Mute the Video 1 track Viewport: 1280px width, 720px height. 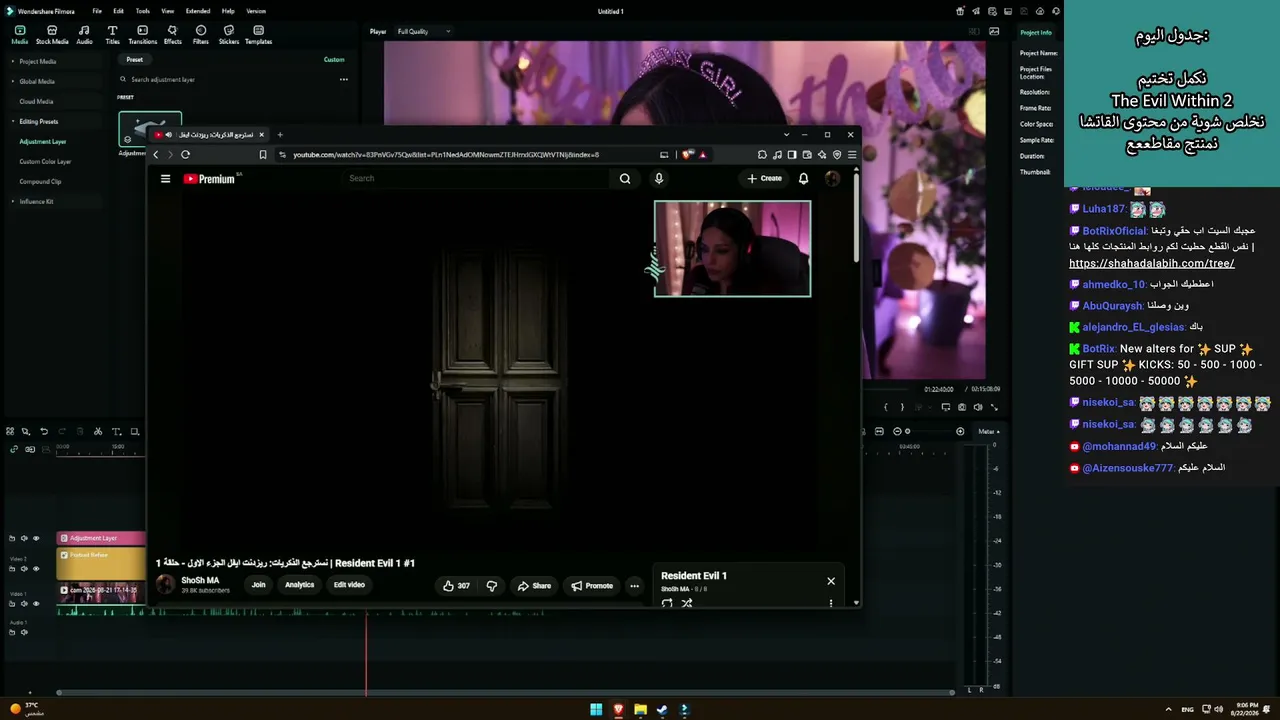coord(24,603)
